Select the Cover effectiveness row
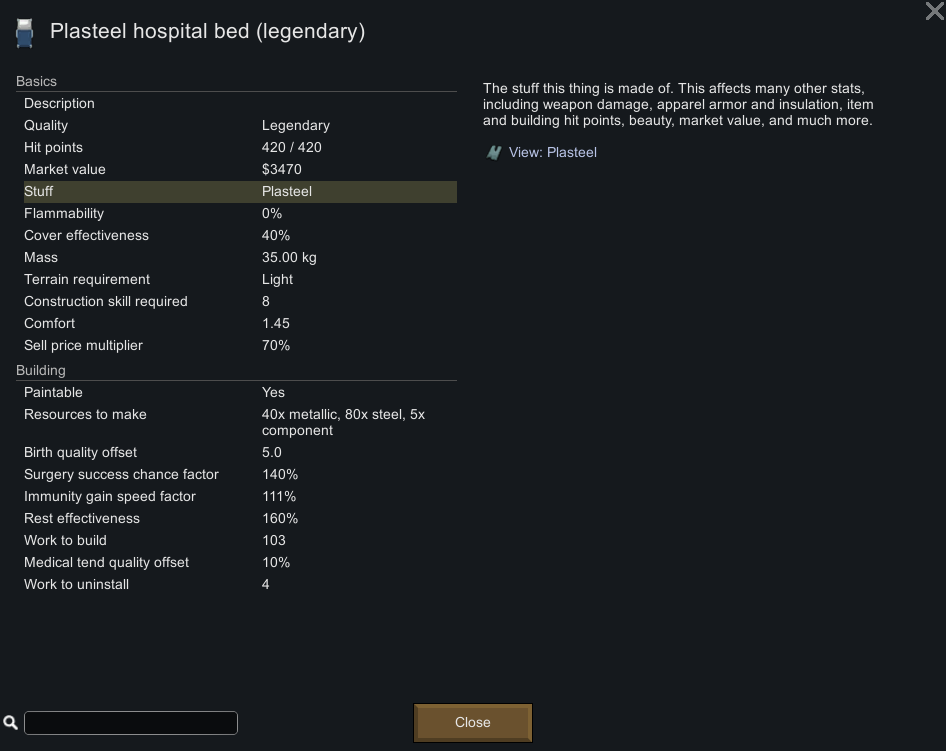This screenshot has width=946, height=751. pos(238,236)
